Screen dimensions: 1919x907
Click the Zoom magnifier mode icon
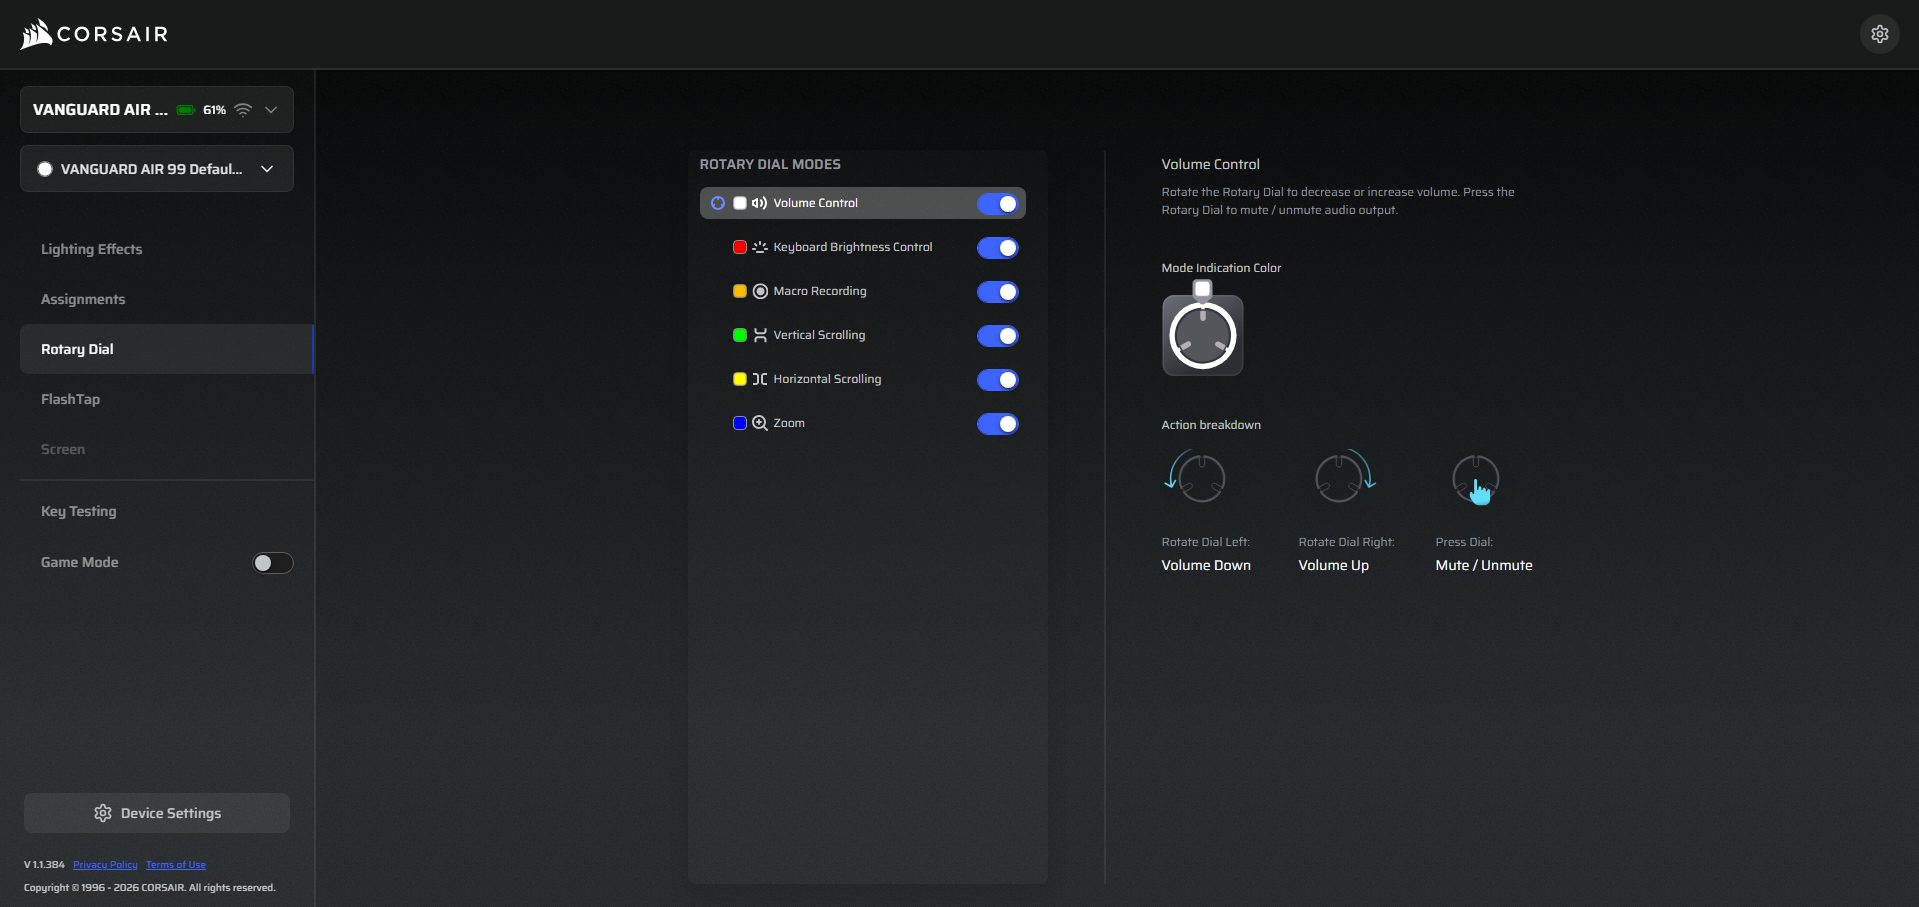click(760, 423)
